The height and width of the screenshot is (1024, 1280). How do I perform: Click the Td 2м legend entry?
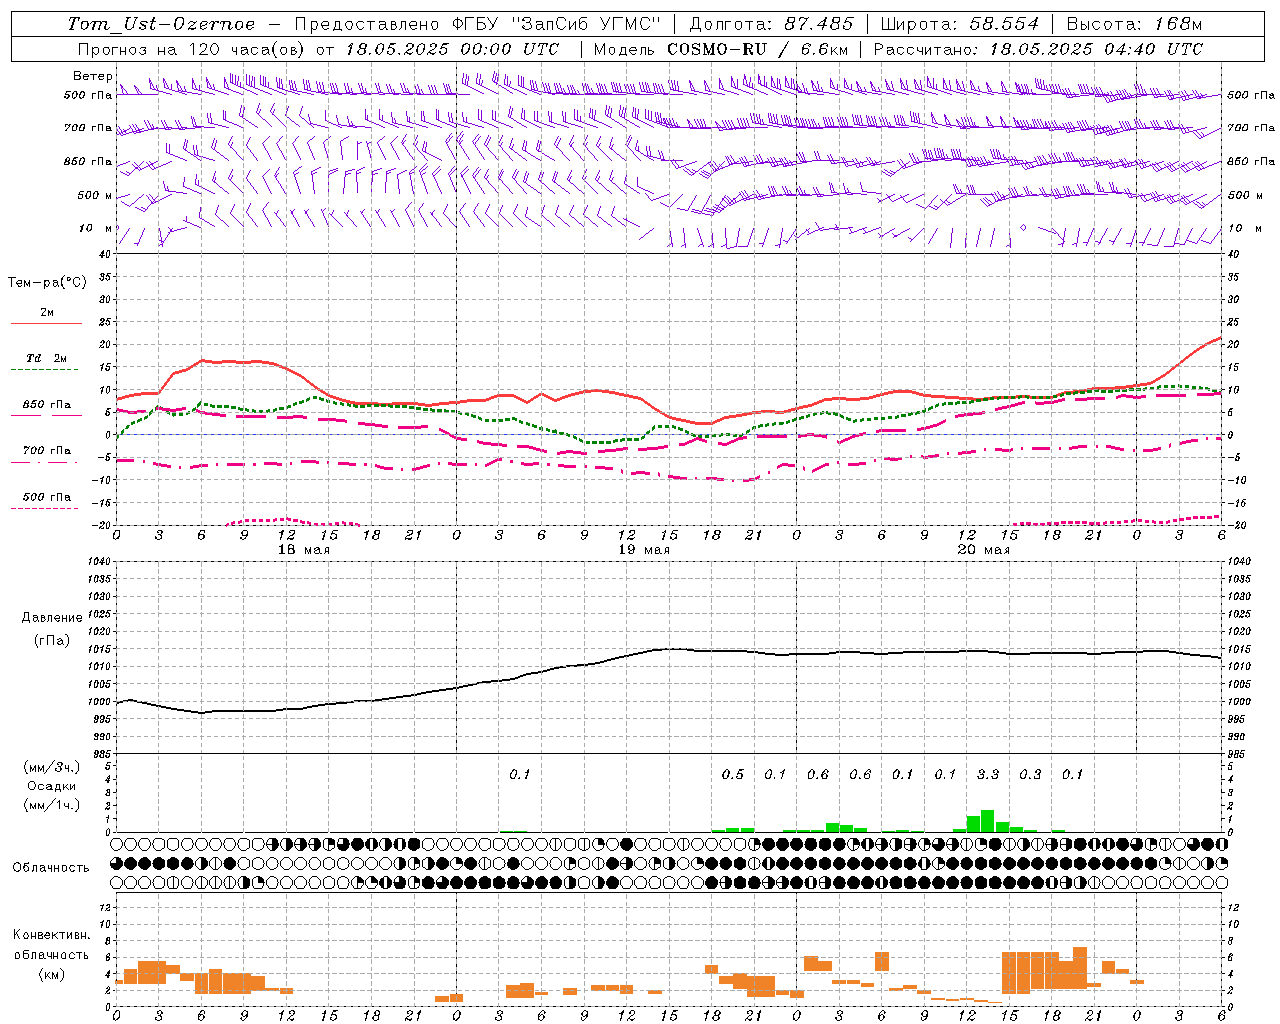47,358
